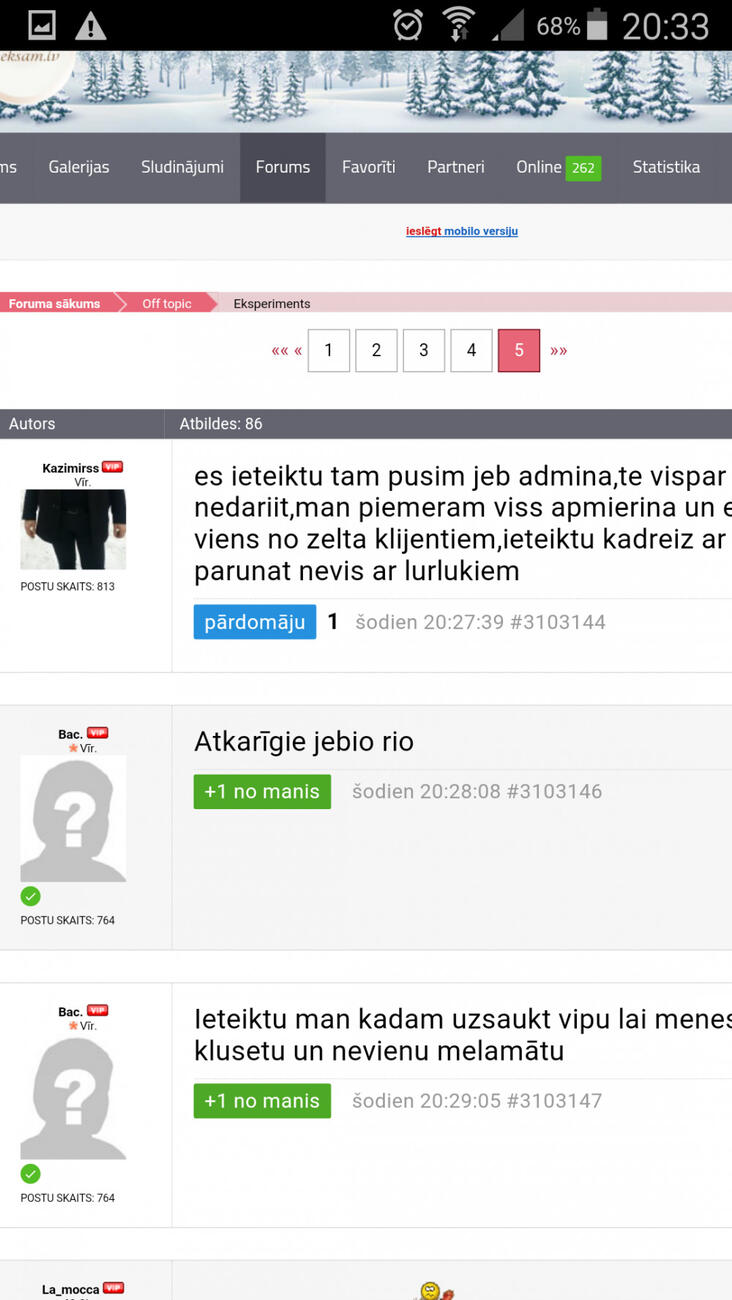Open the Galerijas menu item
The image size is (732, 1300).
[79, 167]
